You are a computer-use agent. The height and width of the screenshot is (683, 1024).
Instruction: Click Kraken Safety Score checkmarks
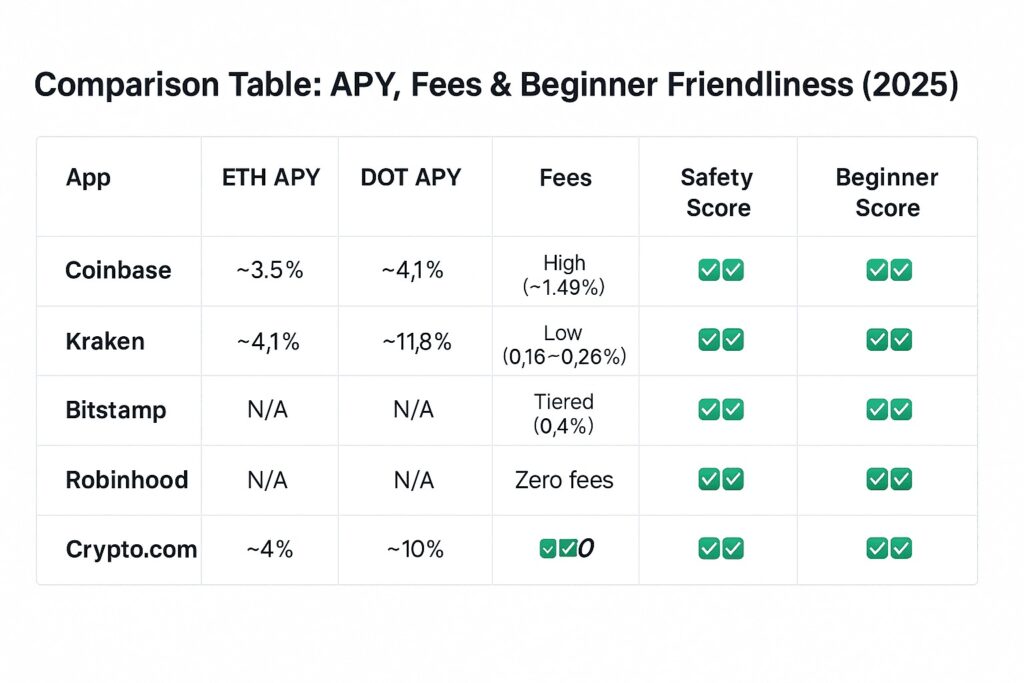point(721,340)
